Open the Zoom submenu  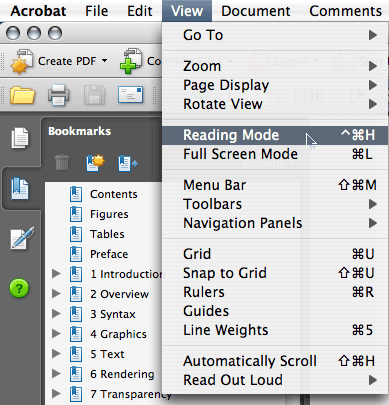click(275, 66)
